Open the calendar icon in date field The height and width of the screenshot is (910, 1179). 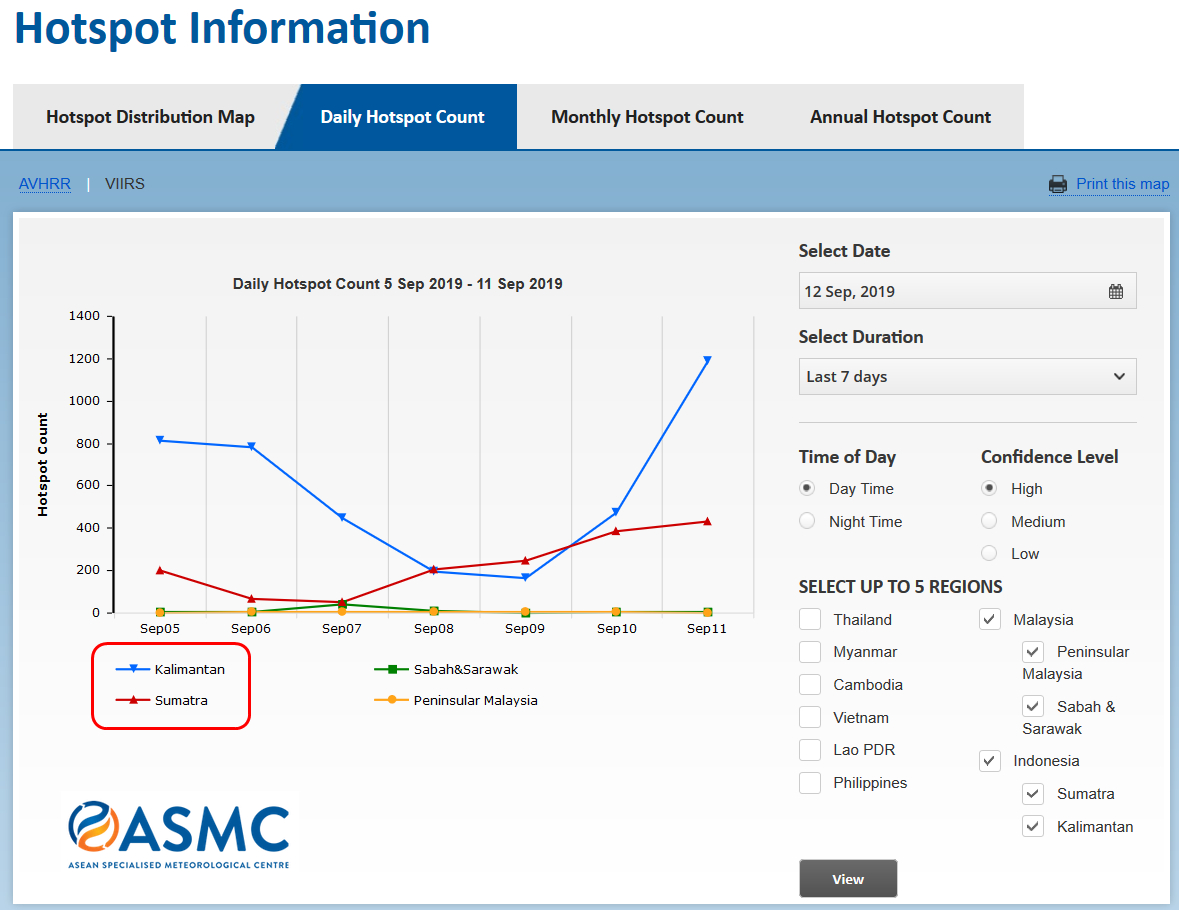(x=1115, y=292)
